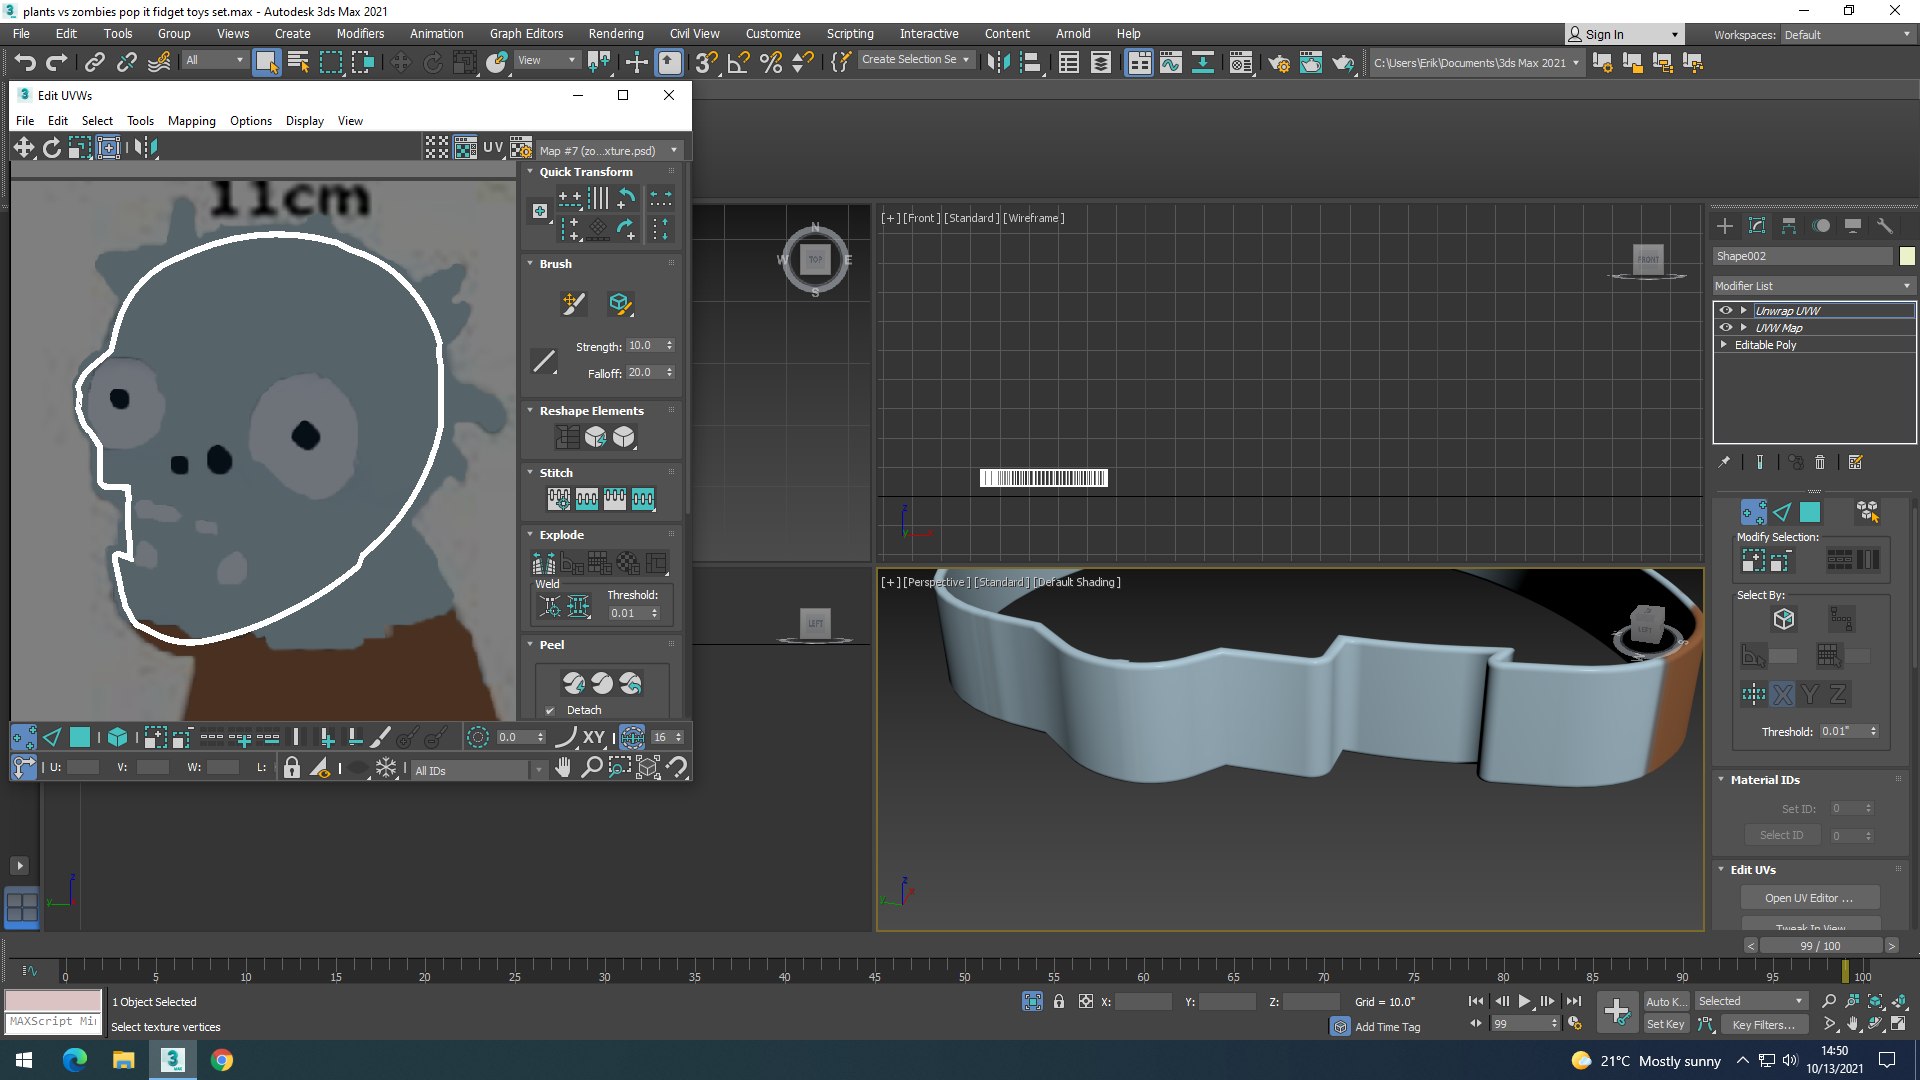Click Open UV Editor button
The image size is (1920, 1080).
[x=1808, y=898]
